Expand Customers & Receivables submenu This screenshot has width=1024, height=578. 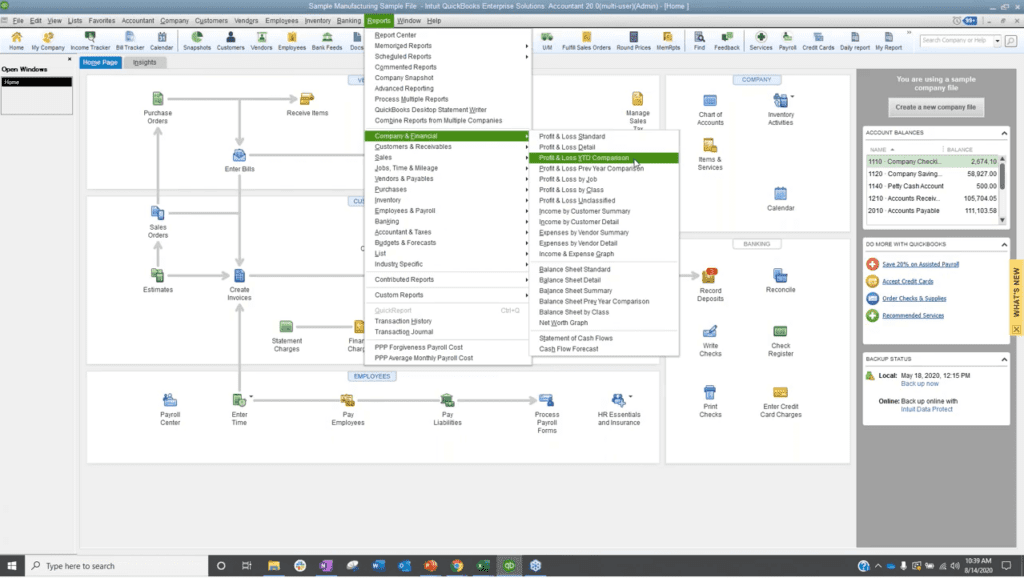[x=447, y=146]
